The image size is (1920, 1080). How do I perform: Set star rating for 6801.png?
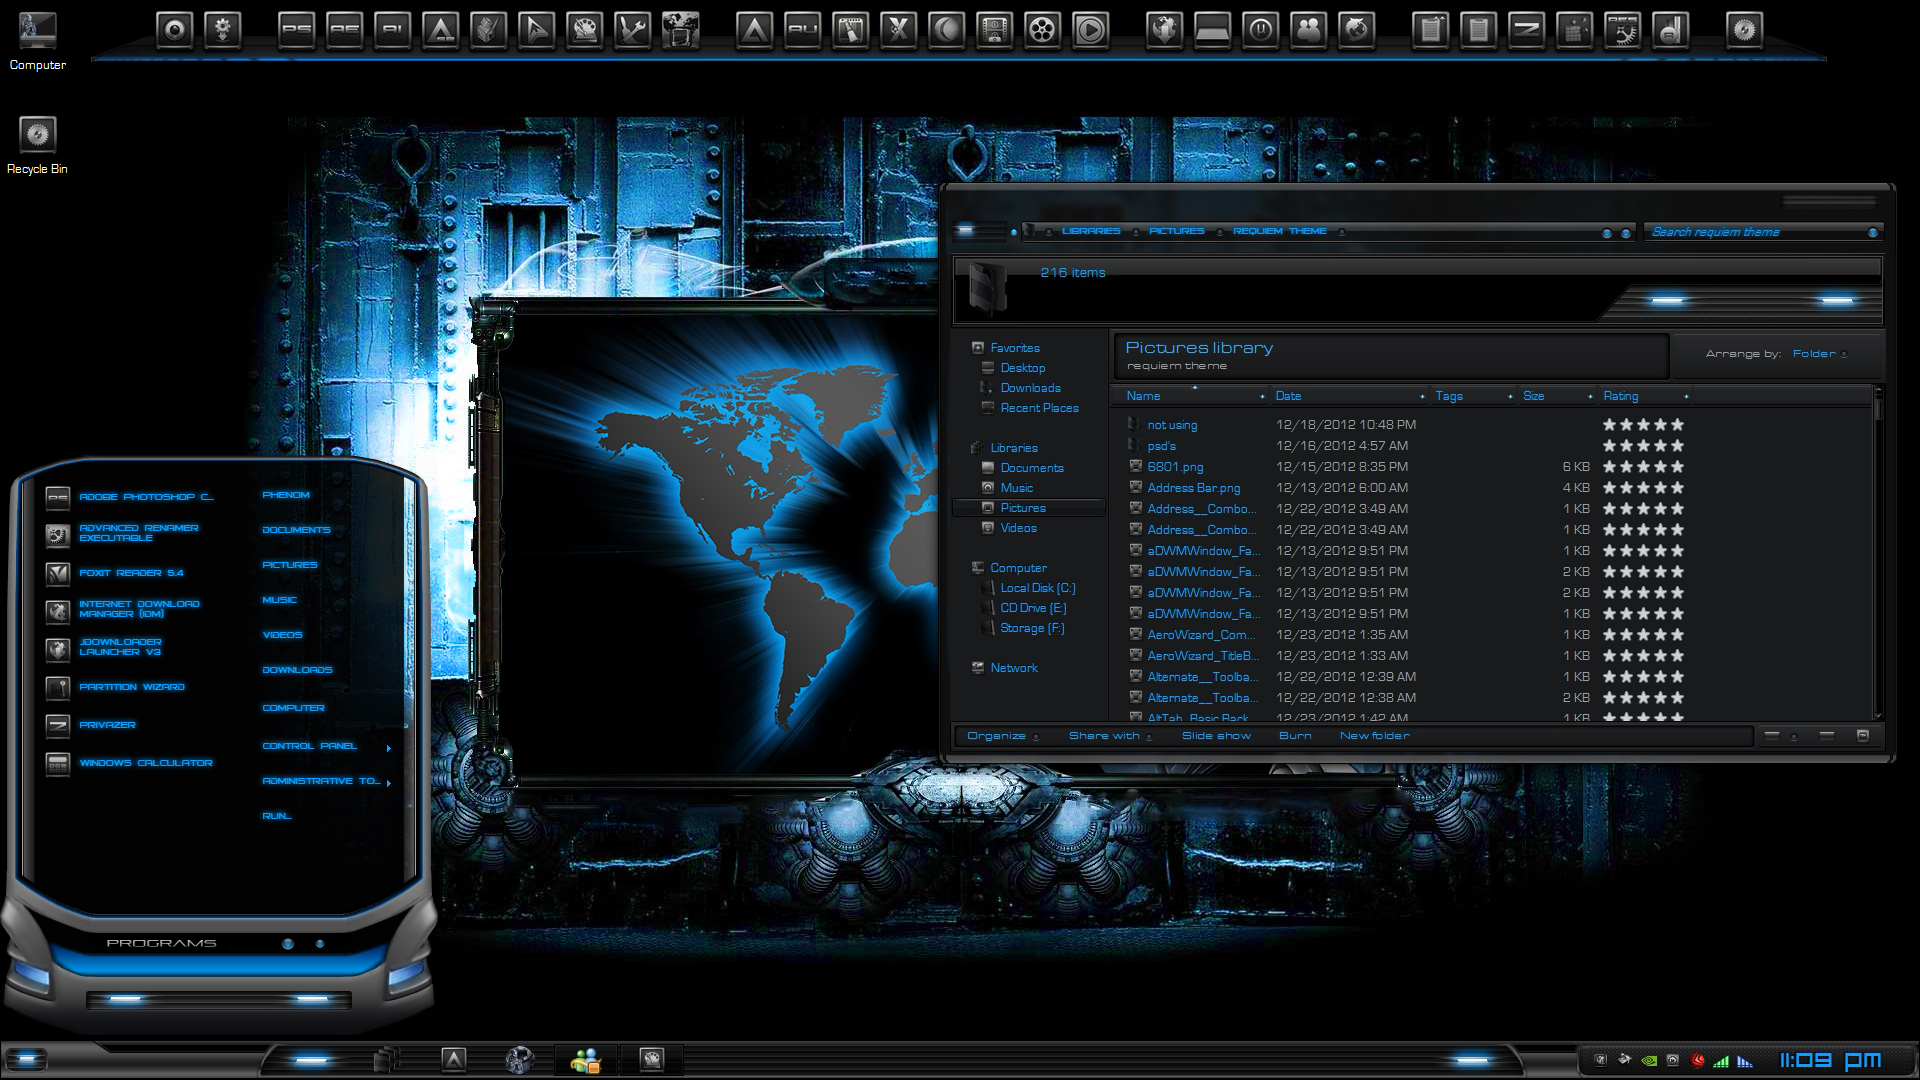(1643, 467)
